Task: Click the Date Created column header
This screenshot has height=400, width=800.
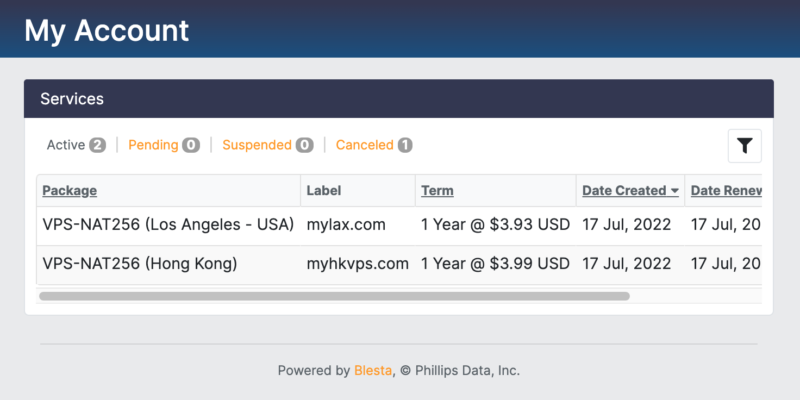Action: pyautogui.click(x=624, y=190)
